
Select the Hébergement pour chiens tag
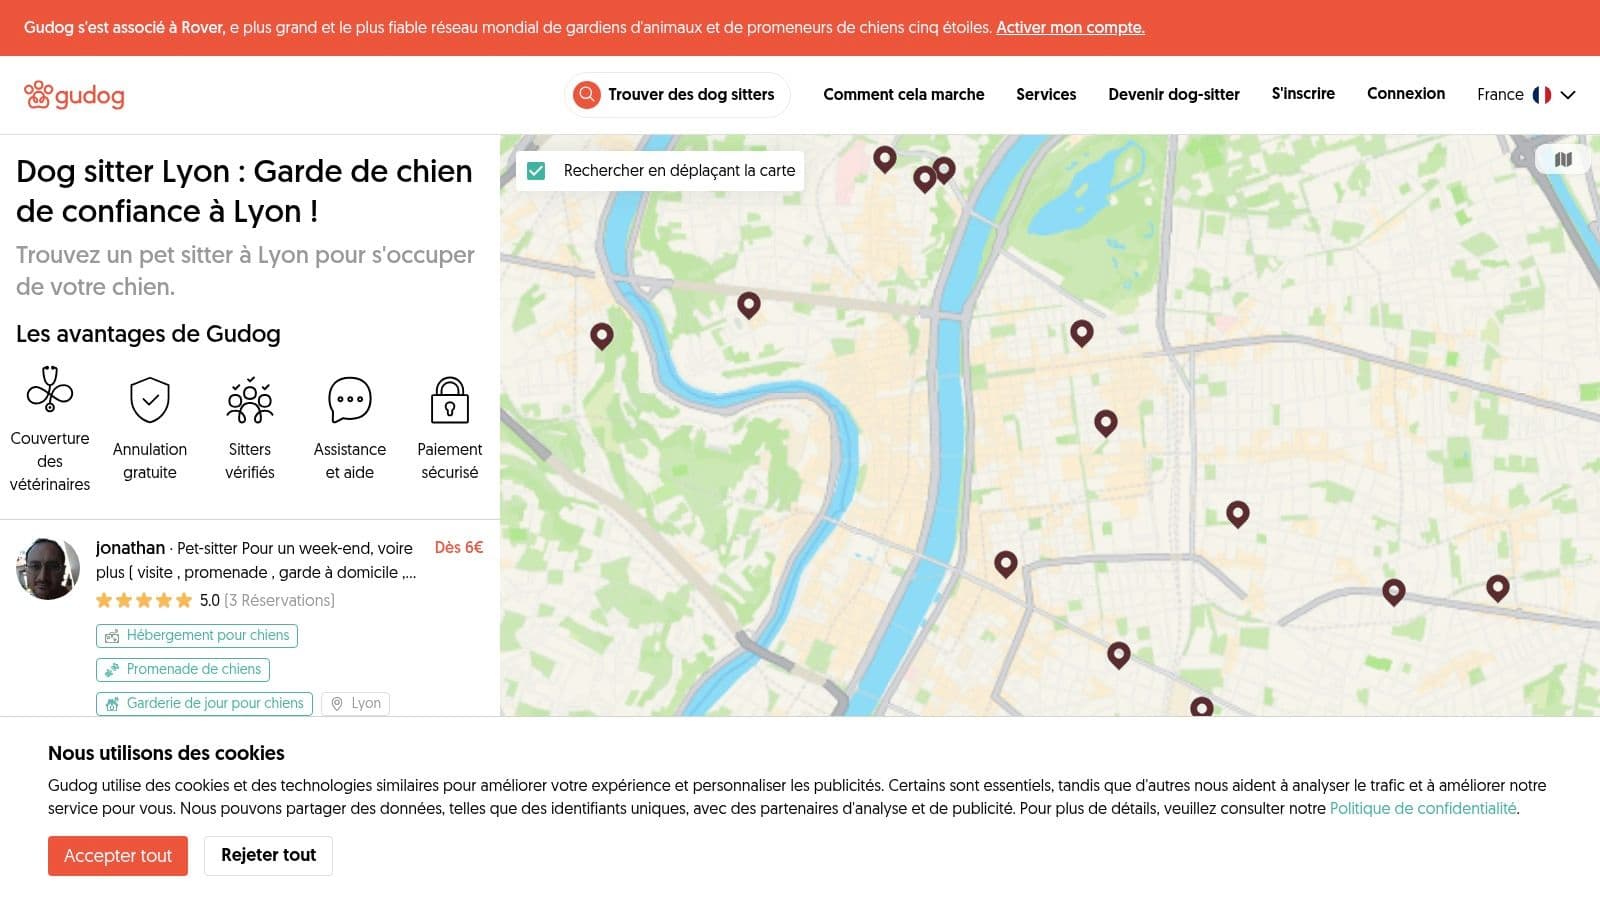click(197, 636)
